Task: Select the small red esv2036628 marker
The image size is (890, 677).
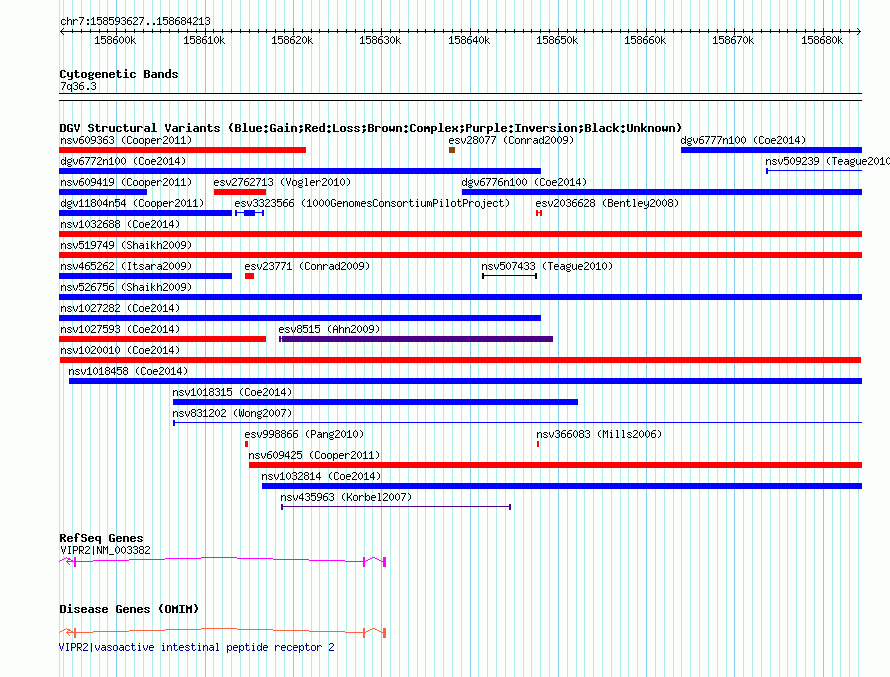Action: [539, 213]
